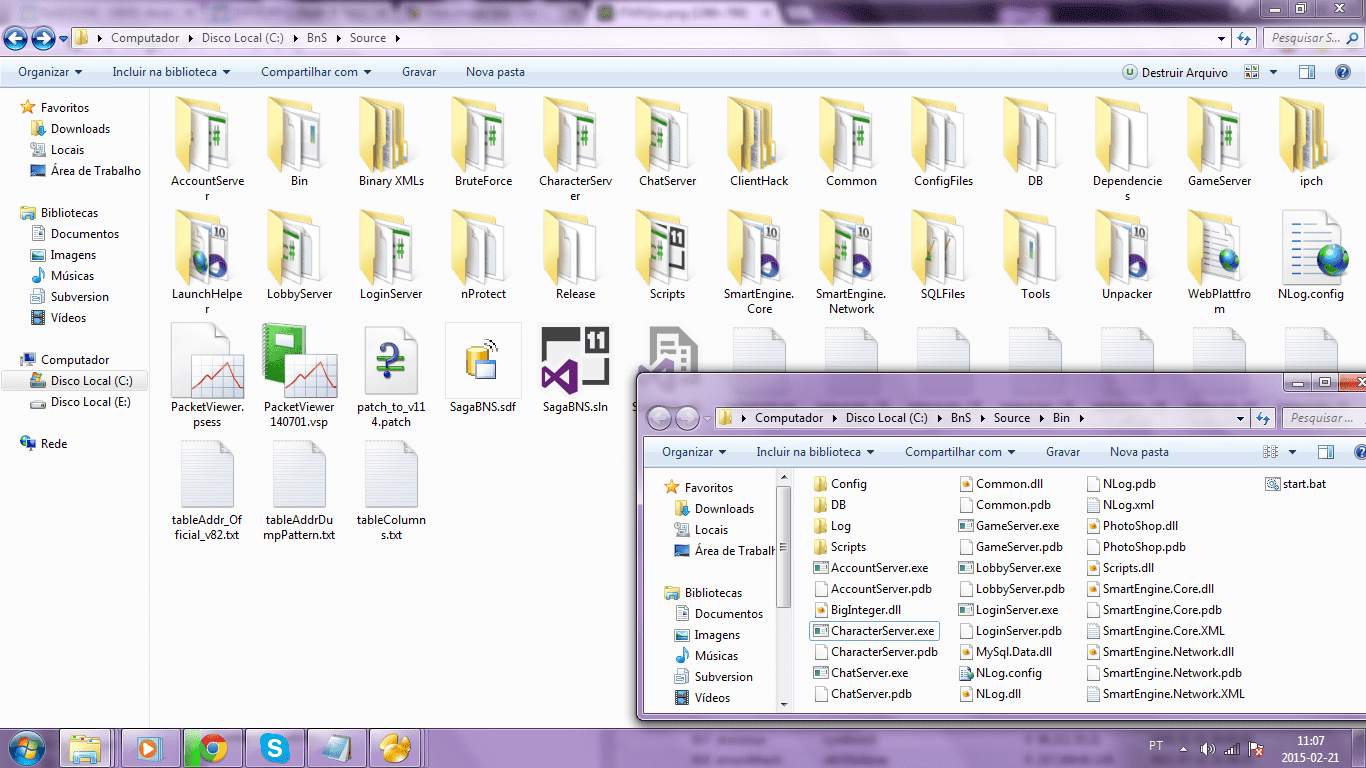Click the help icon in Source window toolbar
The image size is (1366, 768).
(1343, 72)
